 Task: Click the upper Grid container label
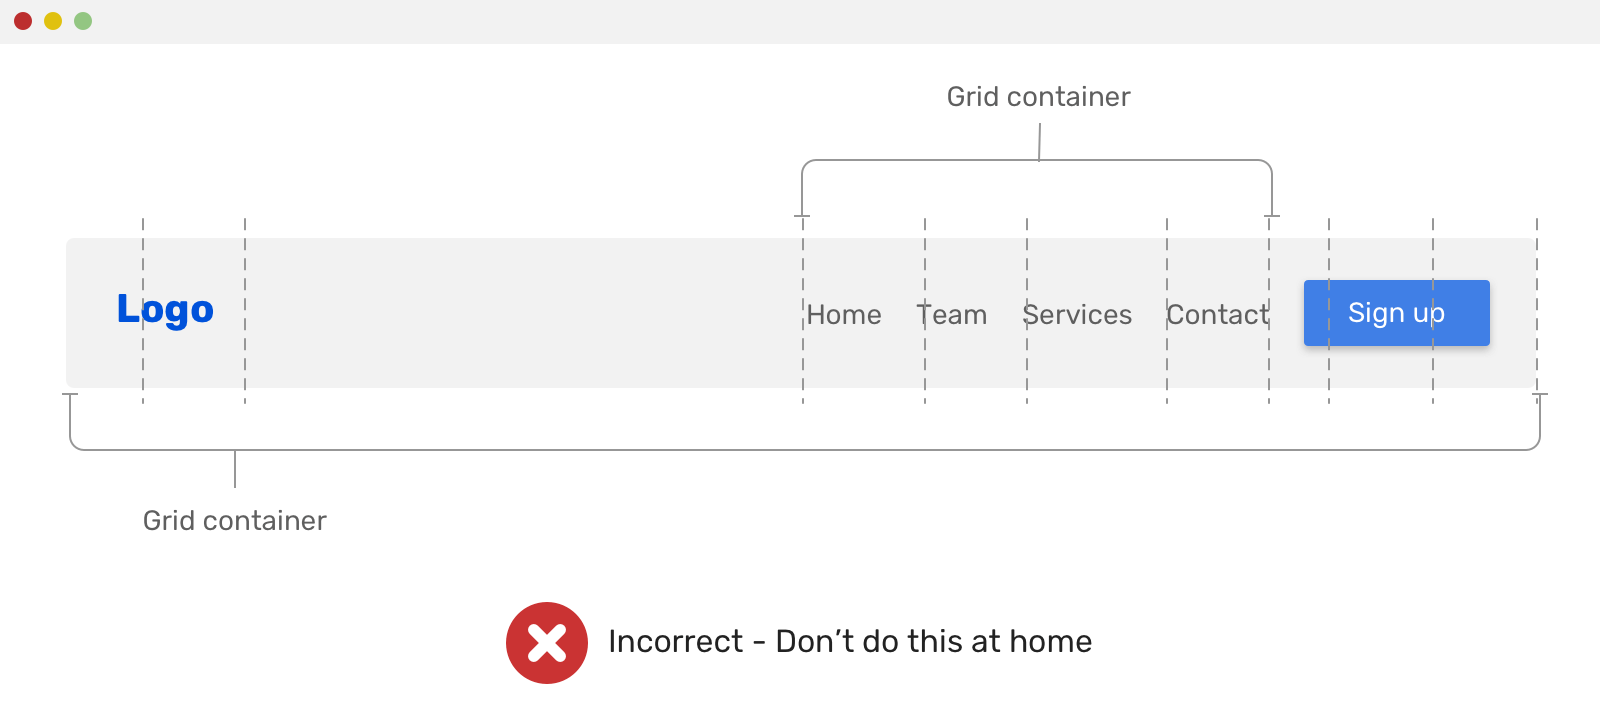tap(1038, 97)
